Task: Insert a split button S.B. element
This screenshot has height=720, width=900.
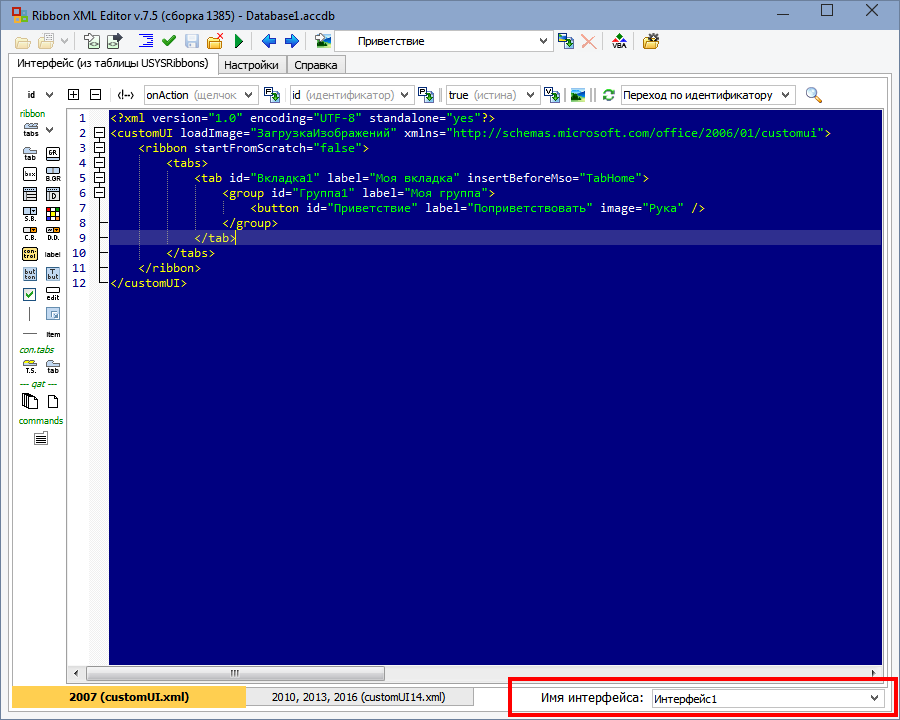Action: [30, 214]
